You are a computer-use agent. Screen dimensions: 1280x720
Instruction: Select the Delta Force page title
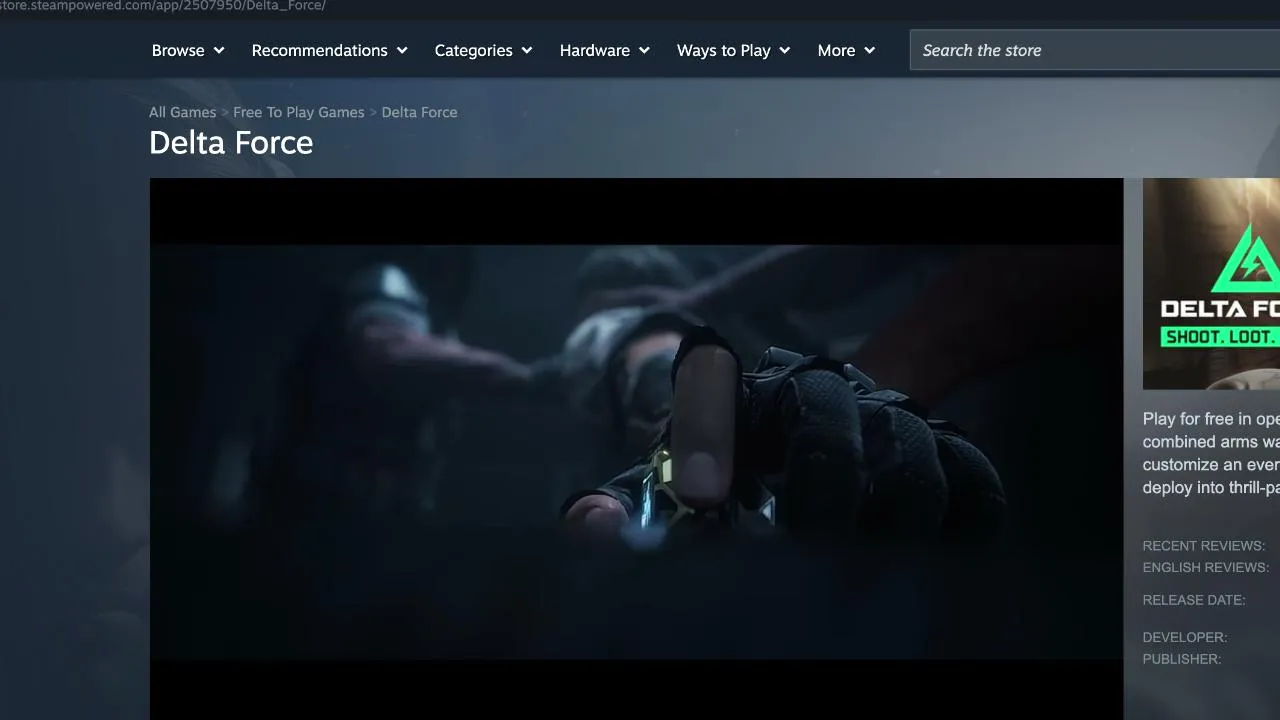click(x=231, y=143)
